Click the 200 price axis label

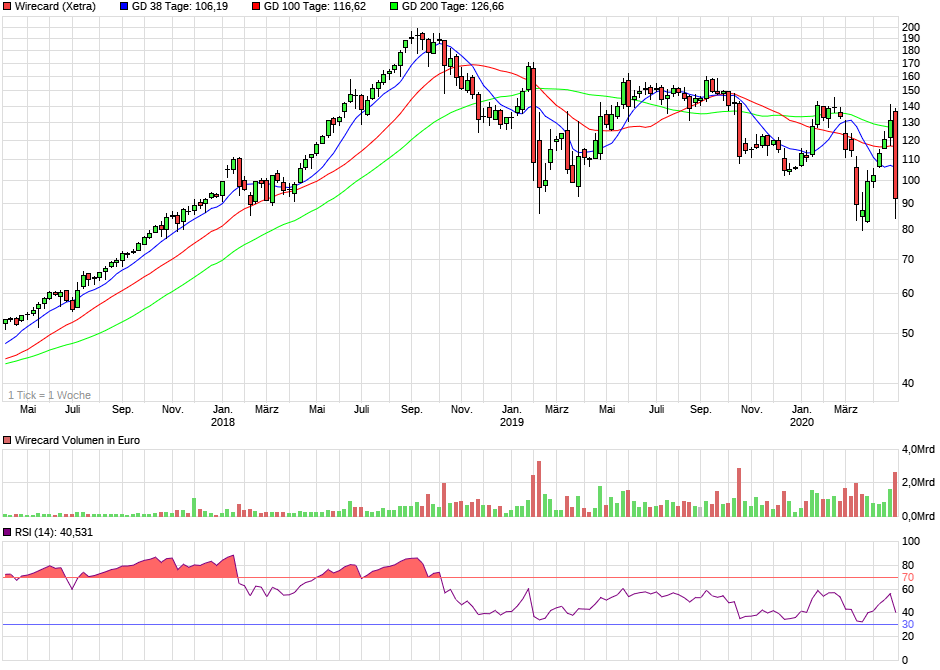(x=911, y=27)
